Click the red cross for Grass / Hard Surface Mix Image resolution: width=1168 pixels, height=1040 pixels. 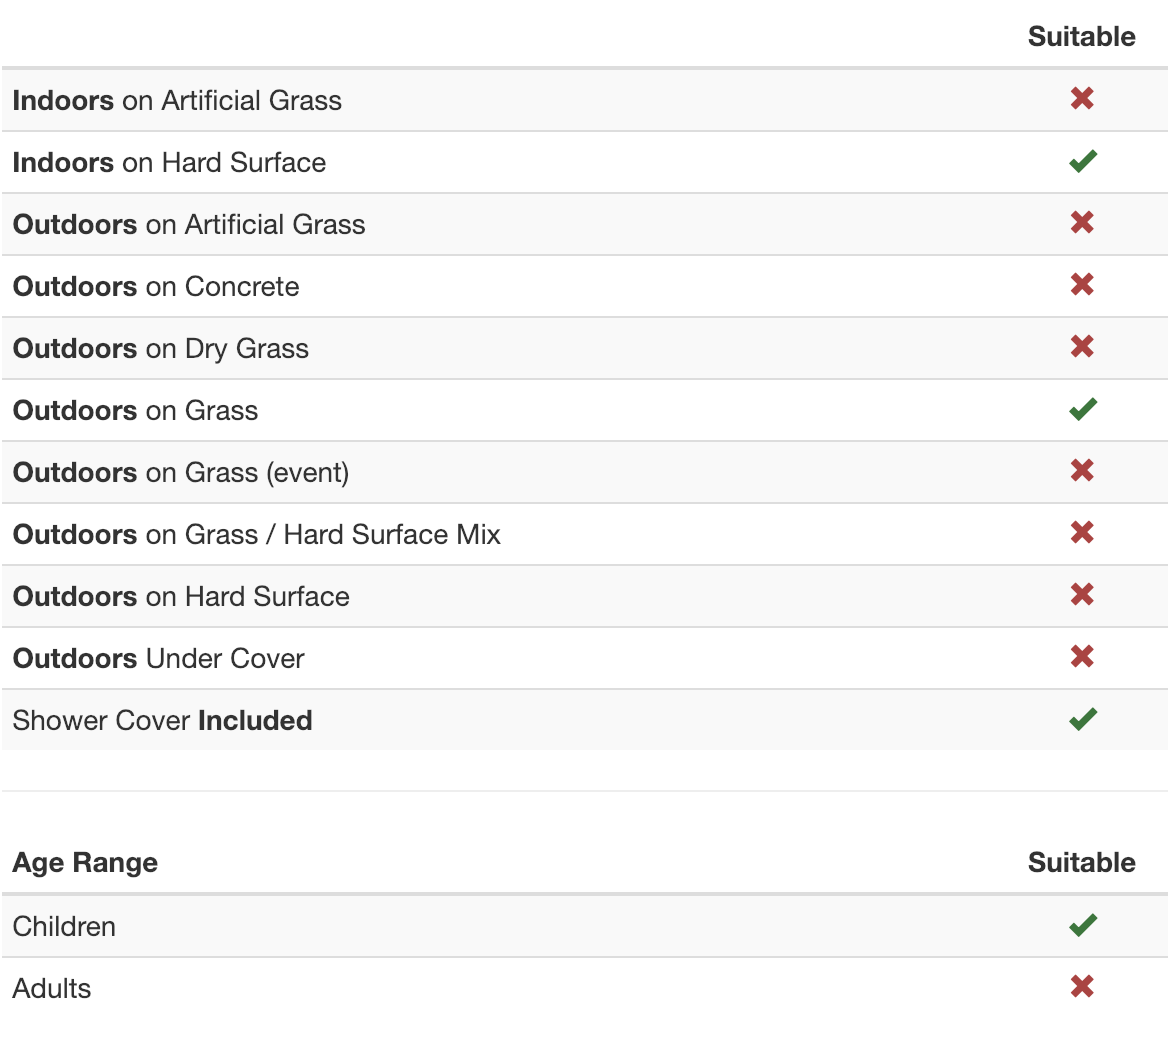[x=1082, y=532]
